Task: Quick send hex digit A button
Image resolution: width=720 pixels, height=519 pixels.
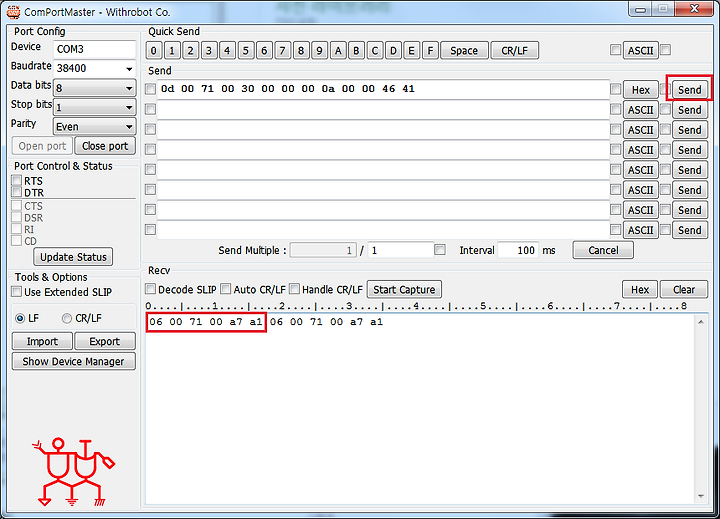Action: [338, 51]
